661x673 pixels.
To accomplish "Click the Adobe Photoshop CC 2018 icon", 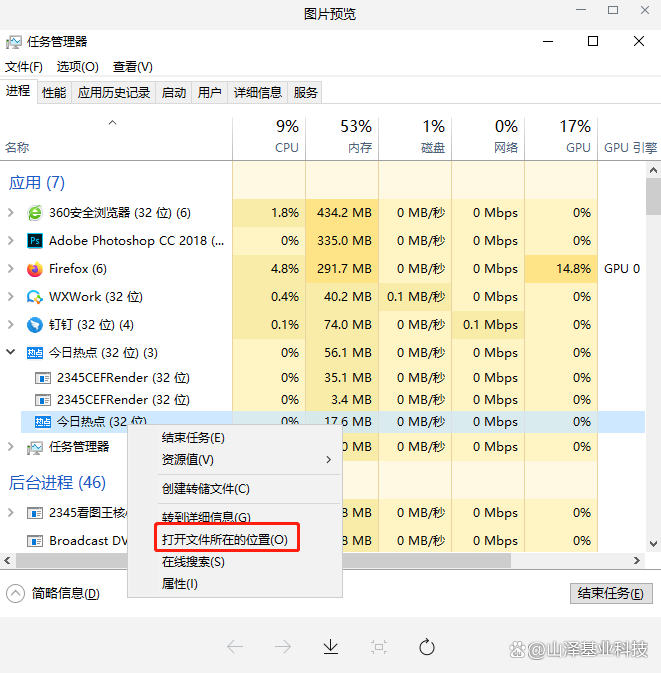I will click(x=35, y=241).
